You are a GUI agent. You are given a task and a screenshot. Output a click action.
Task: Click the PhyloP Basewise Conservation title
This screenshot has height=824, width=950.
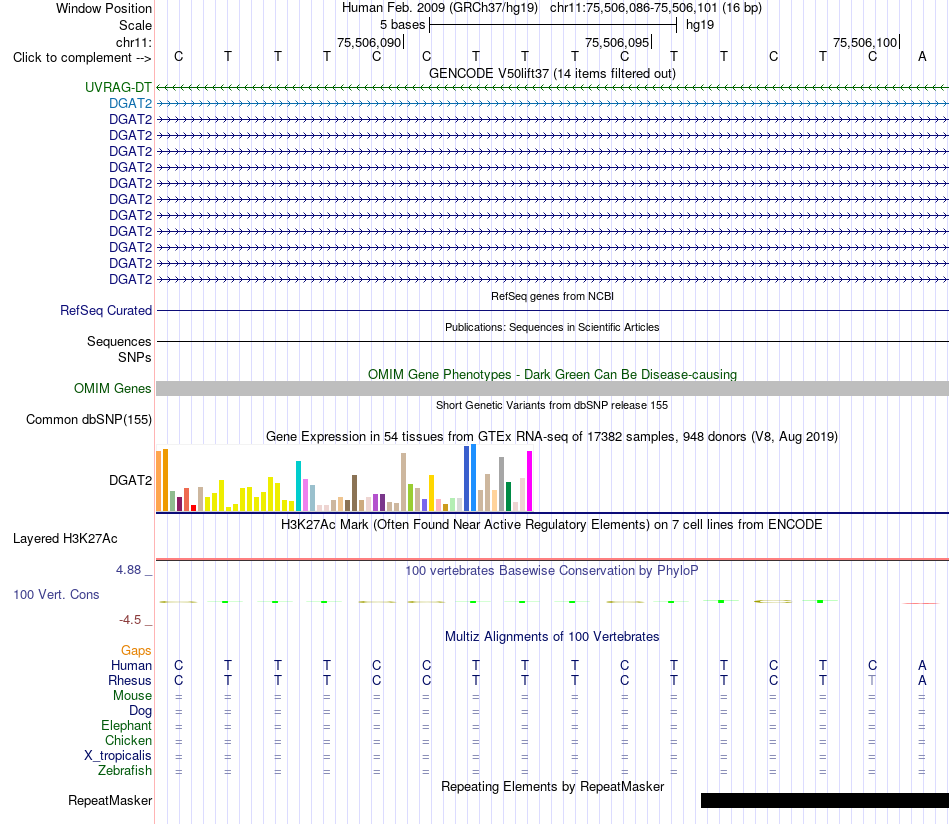pos(552,570)
